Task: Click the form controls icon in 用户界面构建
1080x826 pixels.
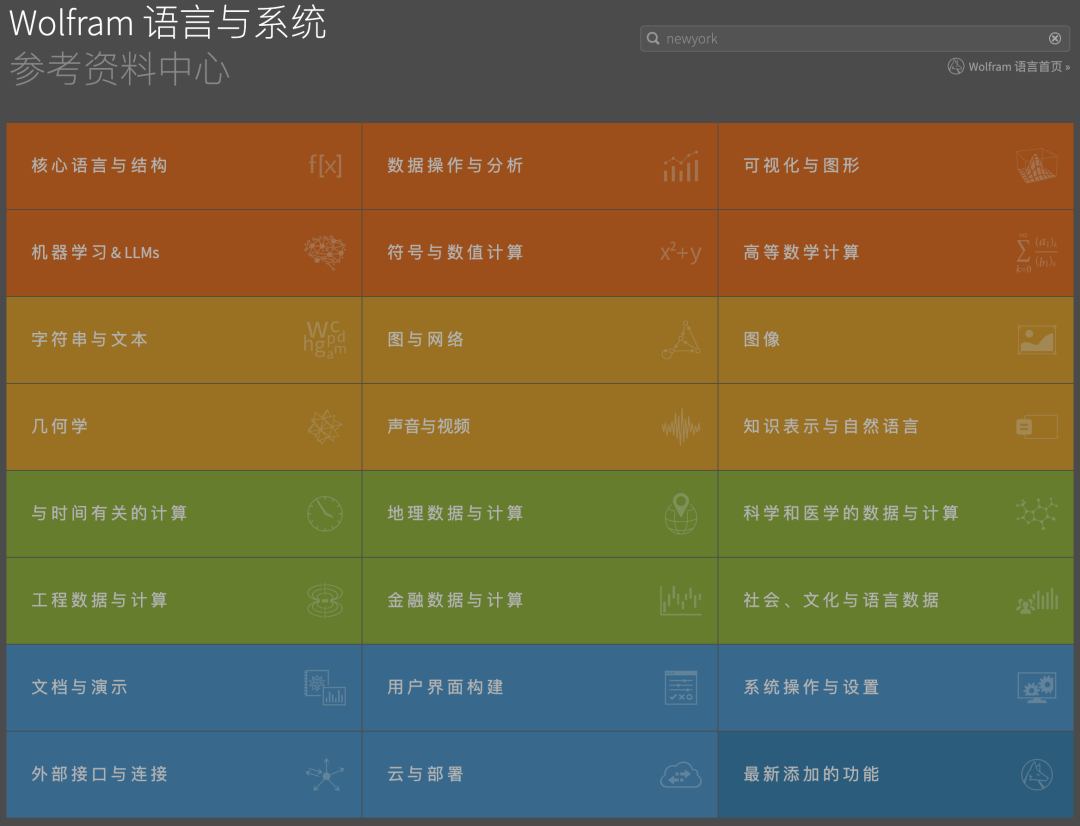Action: 681,688
